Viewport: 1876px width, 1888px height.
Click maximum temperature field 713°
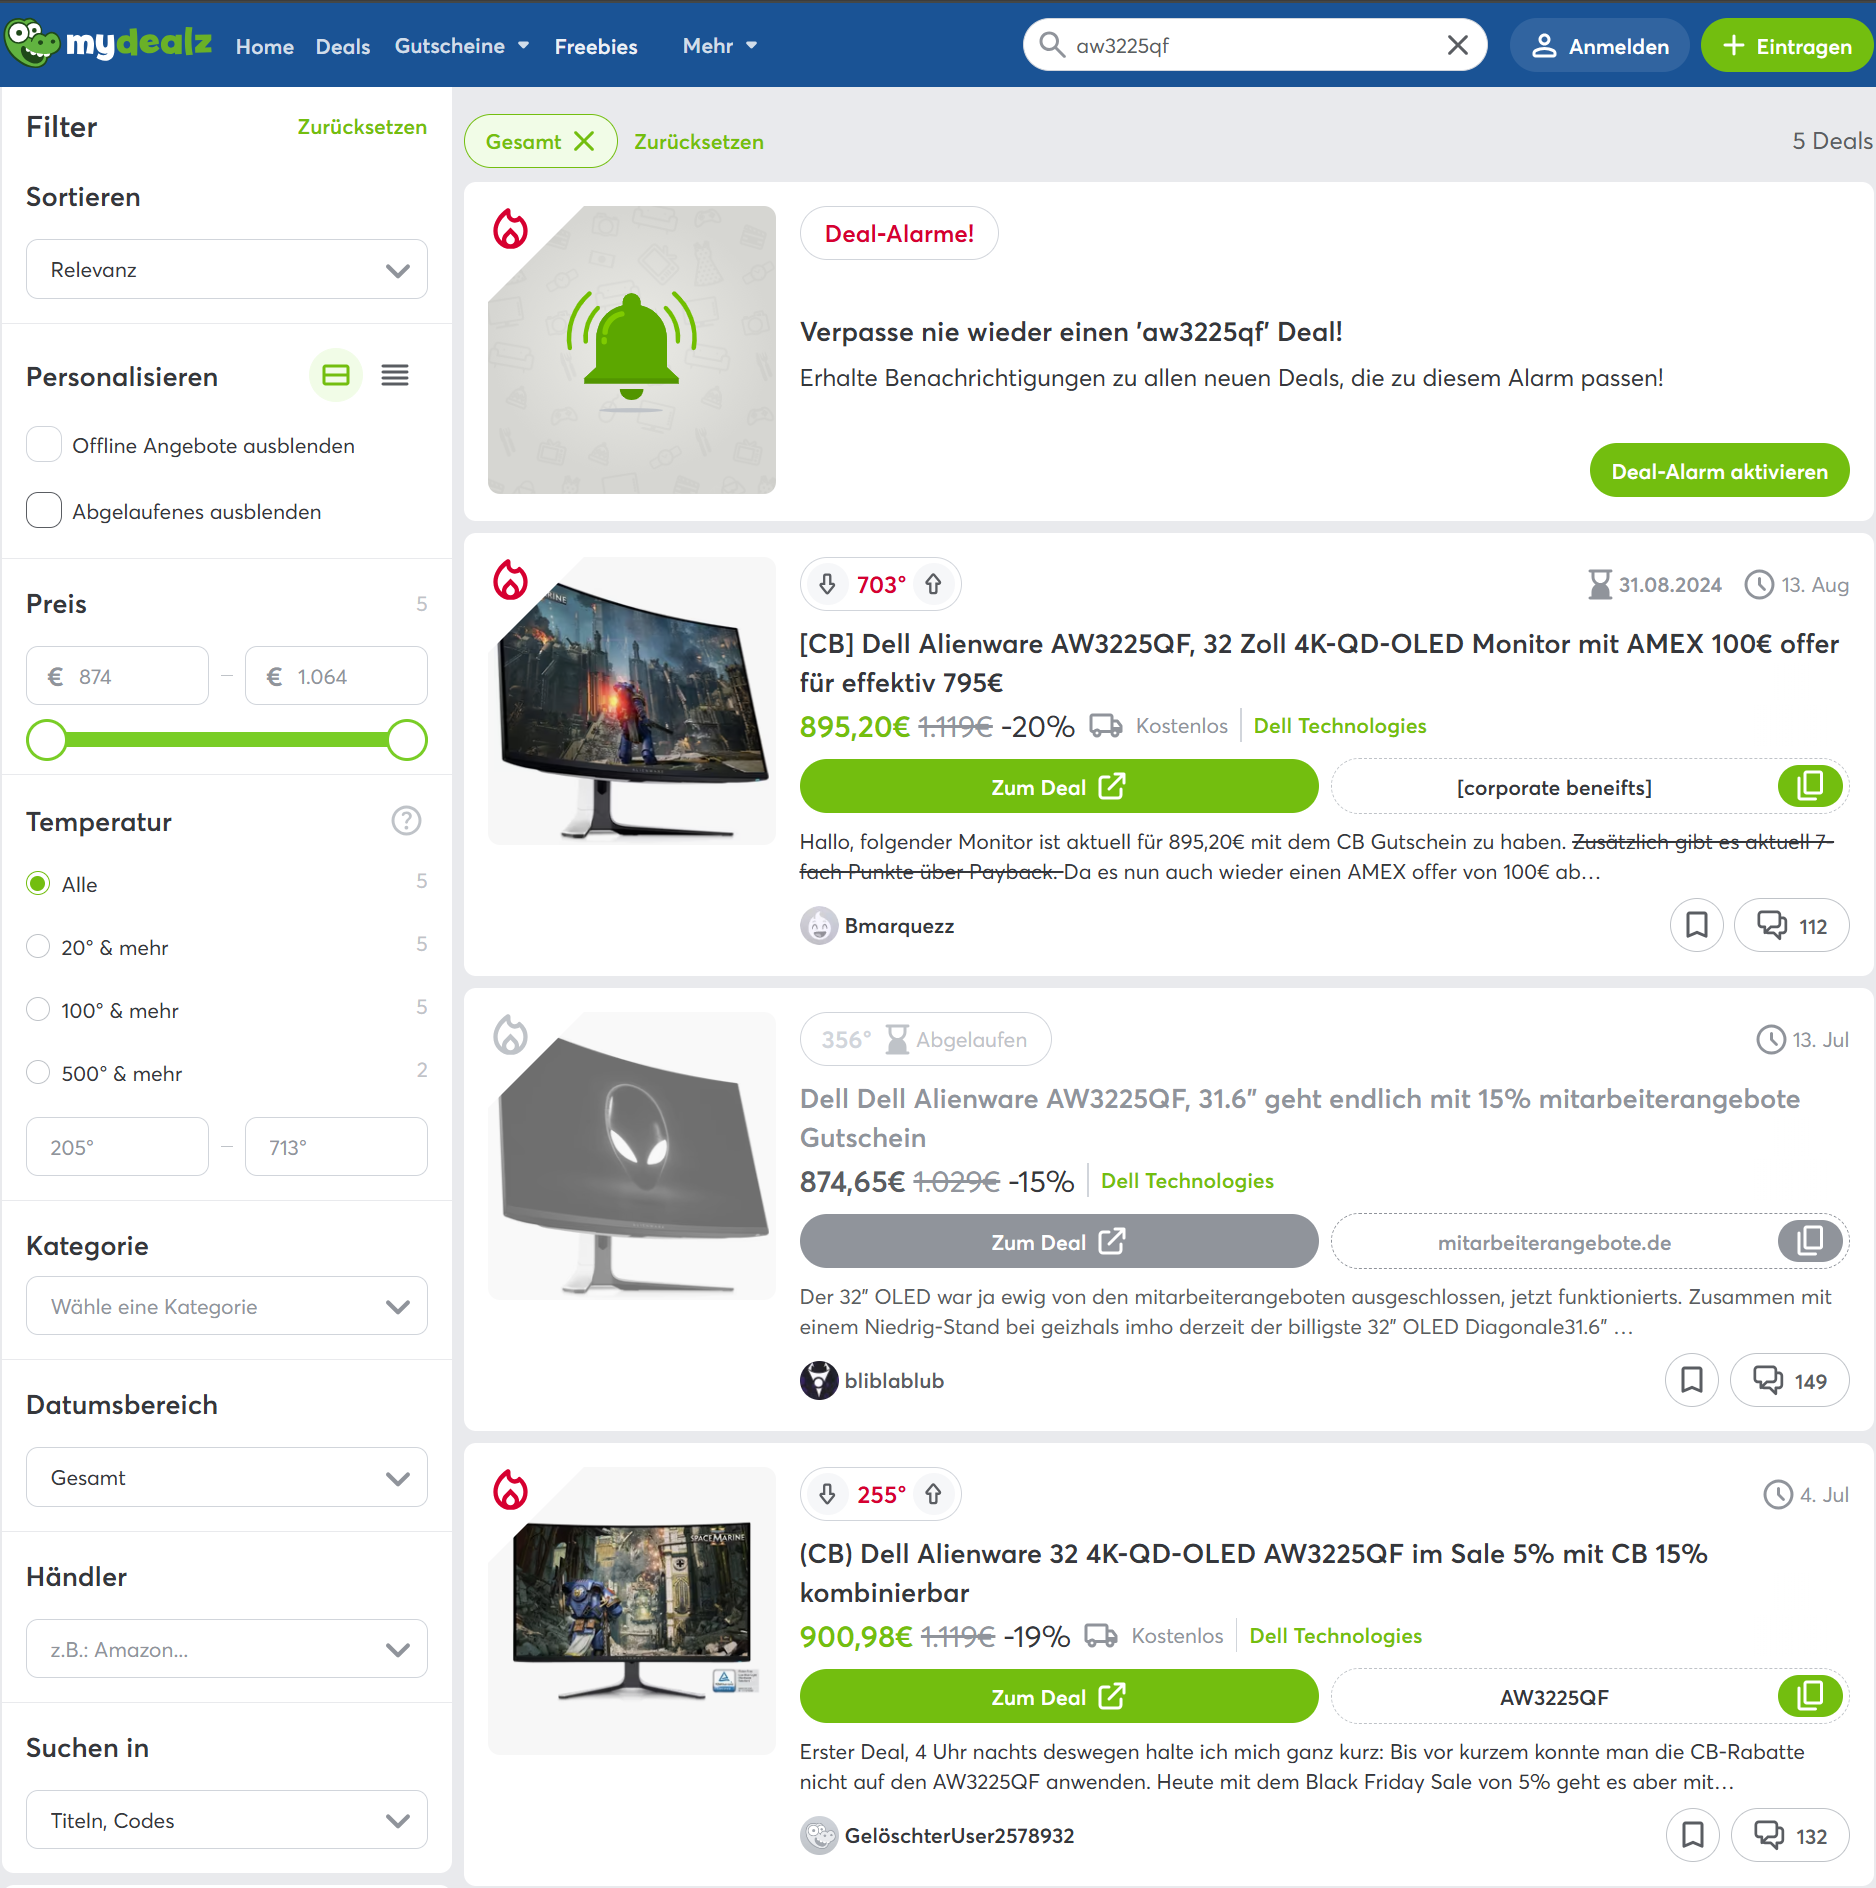(336, 1147)
